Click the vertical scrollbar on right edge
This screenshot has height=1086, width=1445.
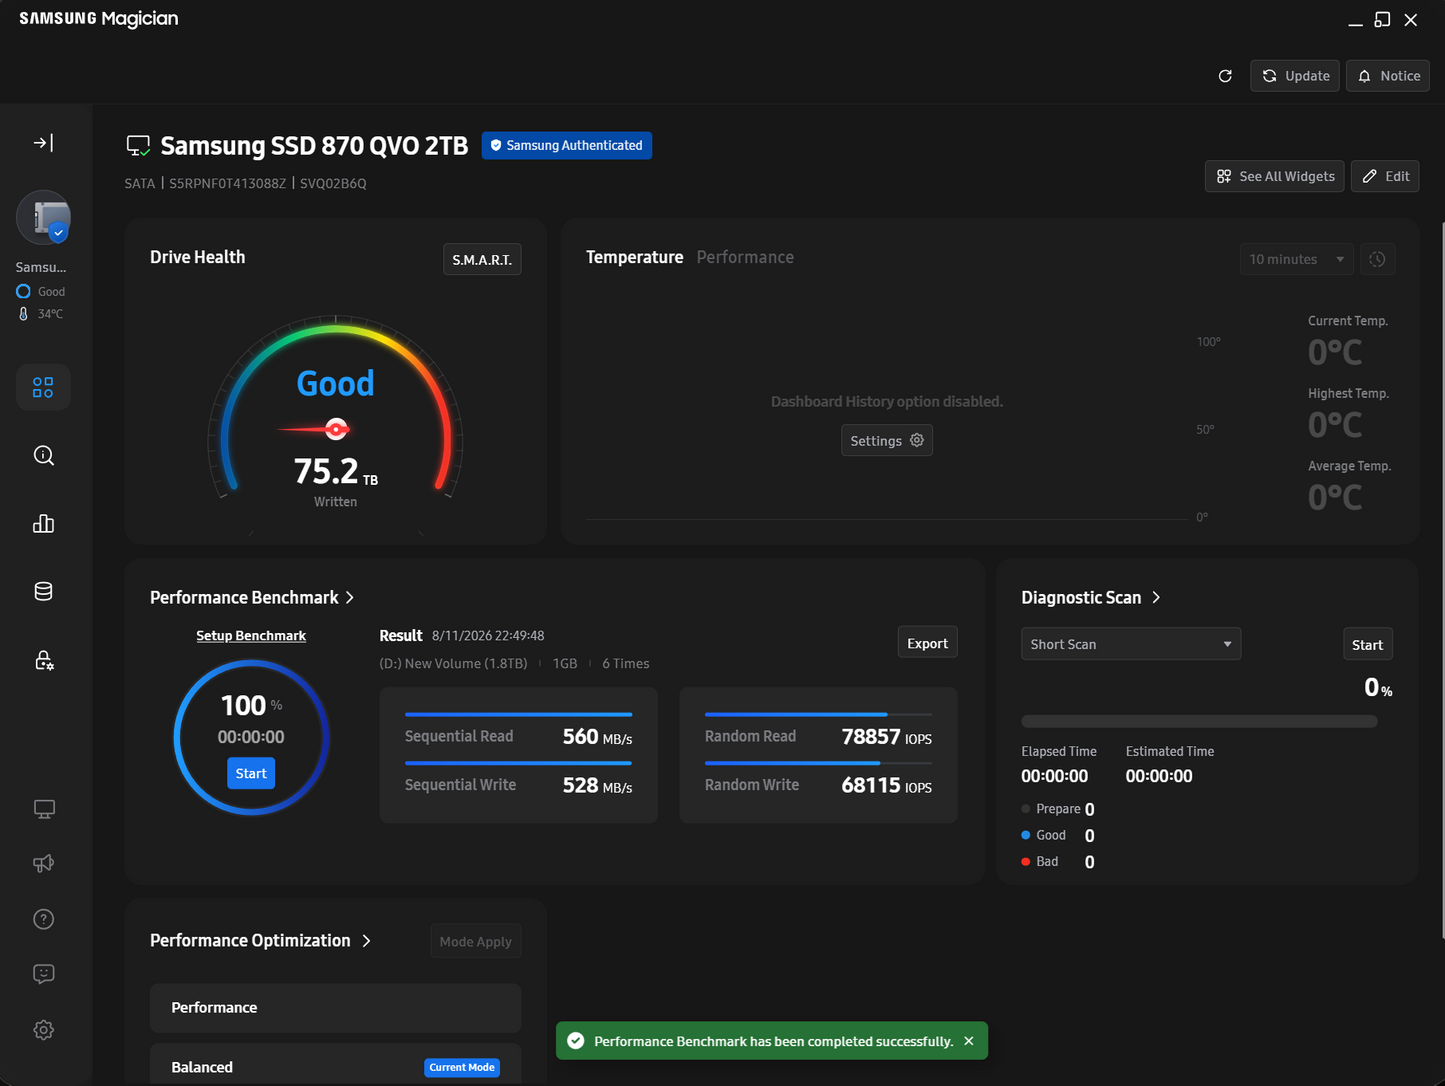tap(1442, 580)
